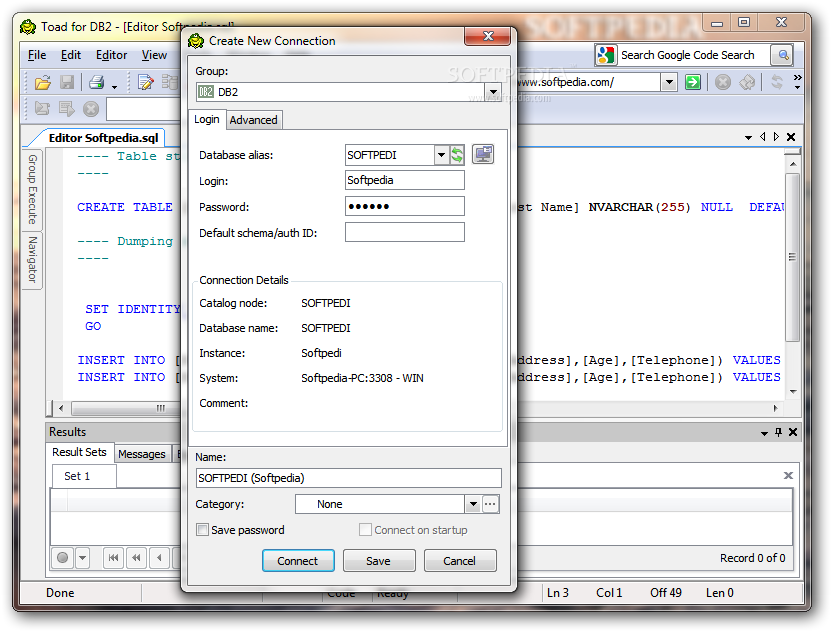Open the document tabs list dropdown
832x632 pixels.
click(748, 137)
